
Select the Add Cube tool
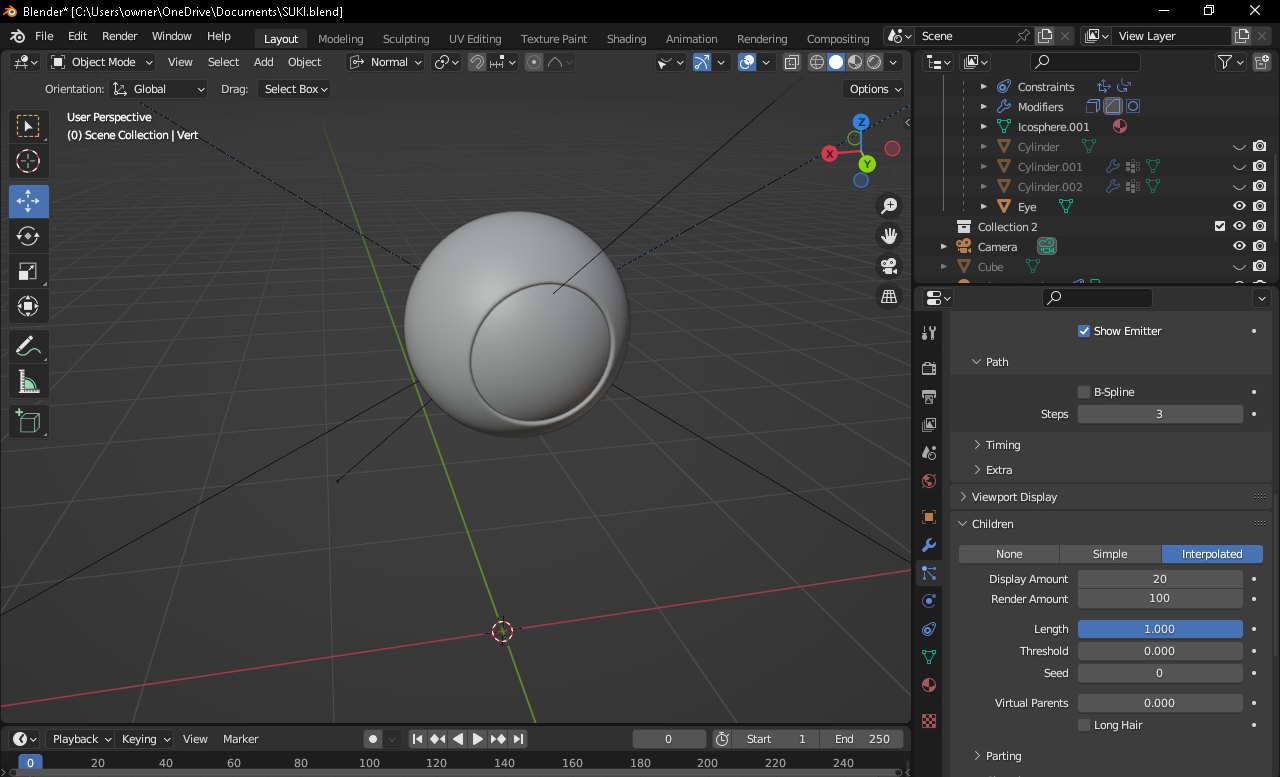[x=28, y=422]
